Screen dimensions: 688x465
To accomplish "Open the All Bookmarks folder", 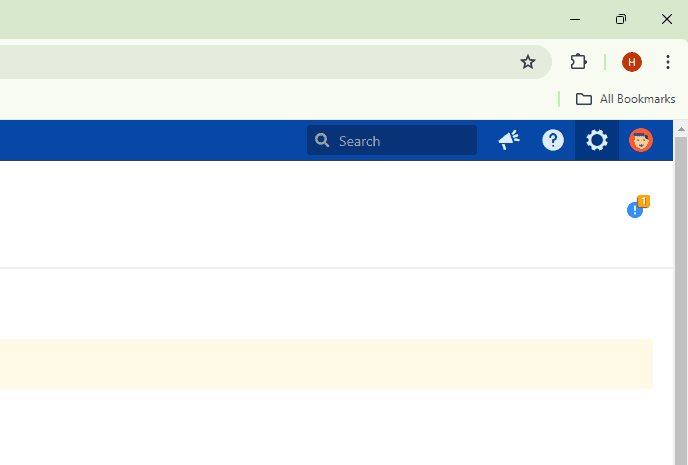I will (626, 99).
